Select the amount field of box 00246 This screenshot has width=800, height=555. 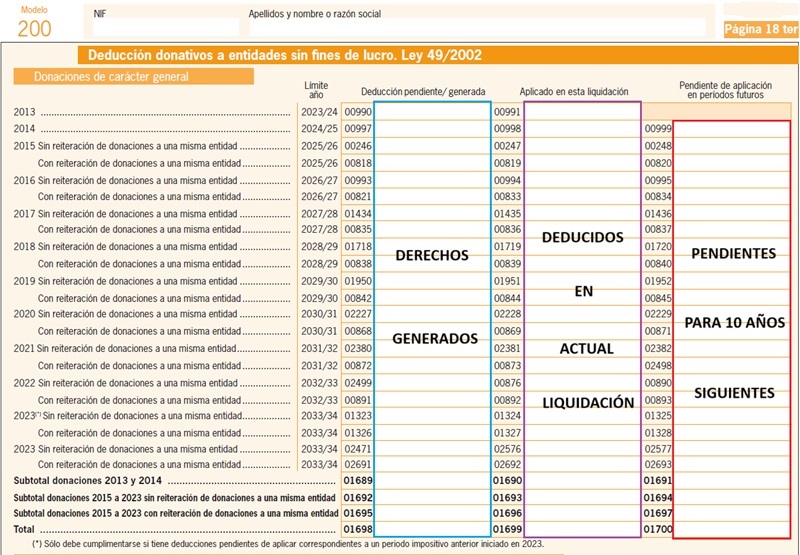433,146
